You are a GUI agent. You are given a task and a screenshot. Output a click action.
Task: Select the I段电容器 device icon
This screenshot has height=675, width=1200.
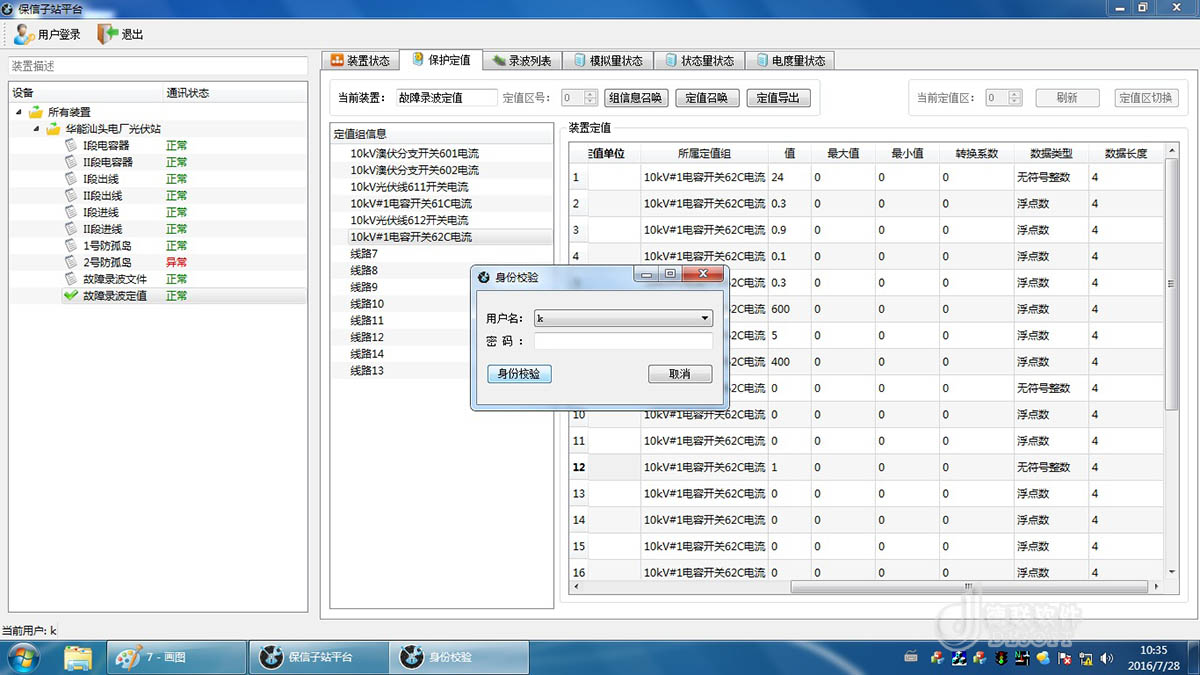pyautogui.click(x=70, y=145)
